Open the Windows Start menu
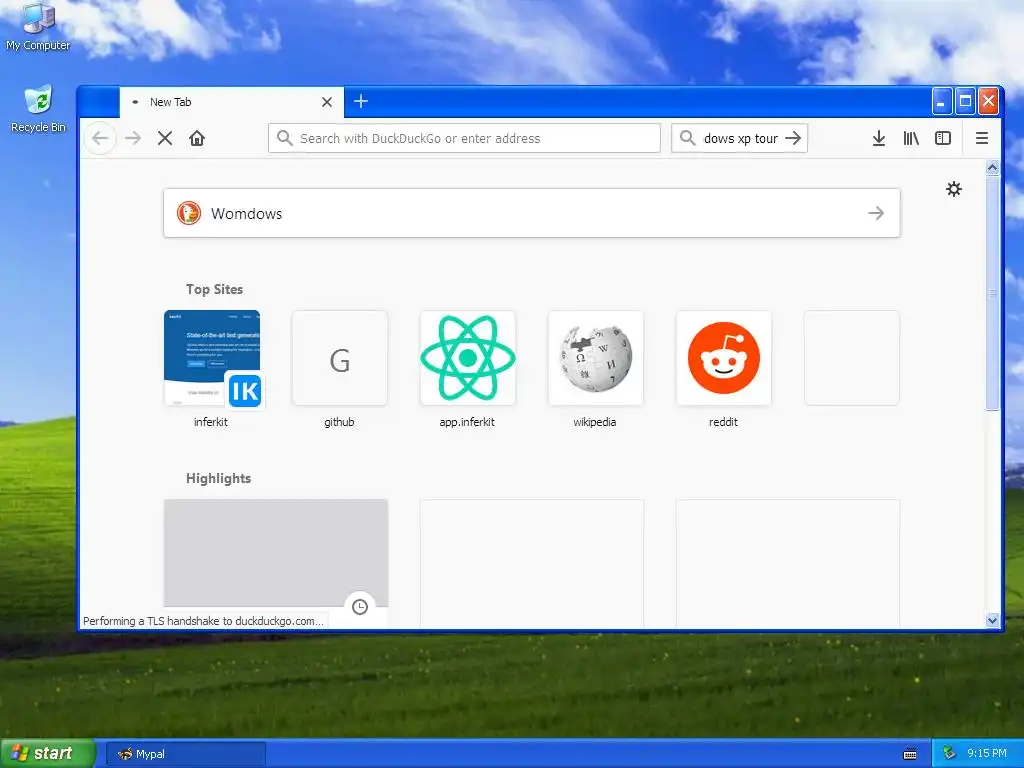 tap(48, 753)
